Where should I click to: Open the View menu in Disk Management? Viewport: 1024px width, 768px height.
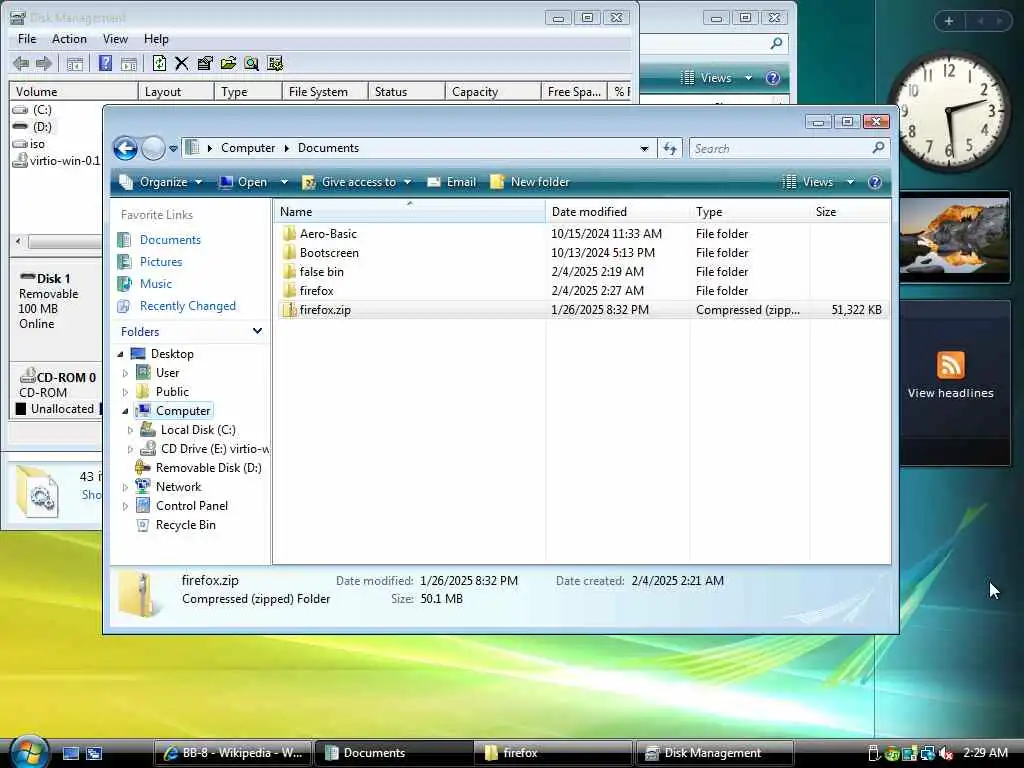[x=115, y=39]
